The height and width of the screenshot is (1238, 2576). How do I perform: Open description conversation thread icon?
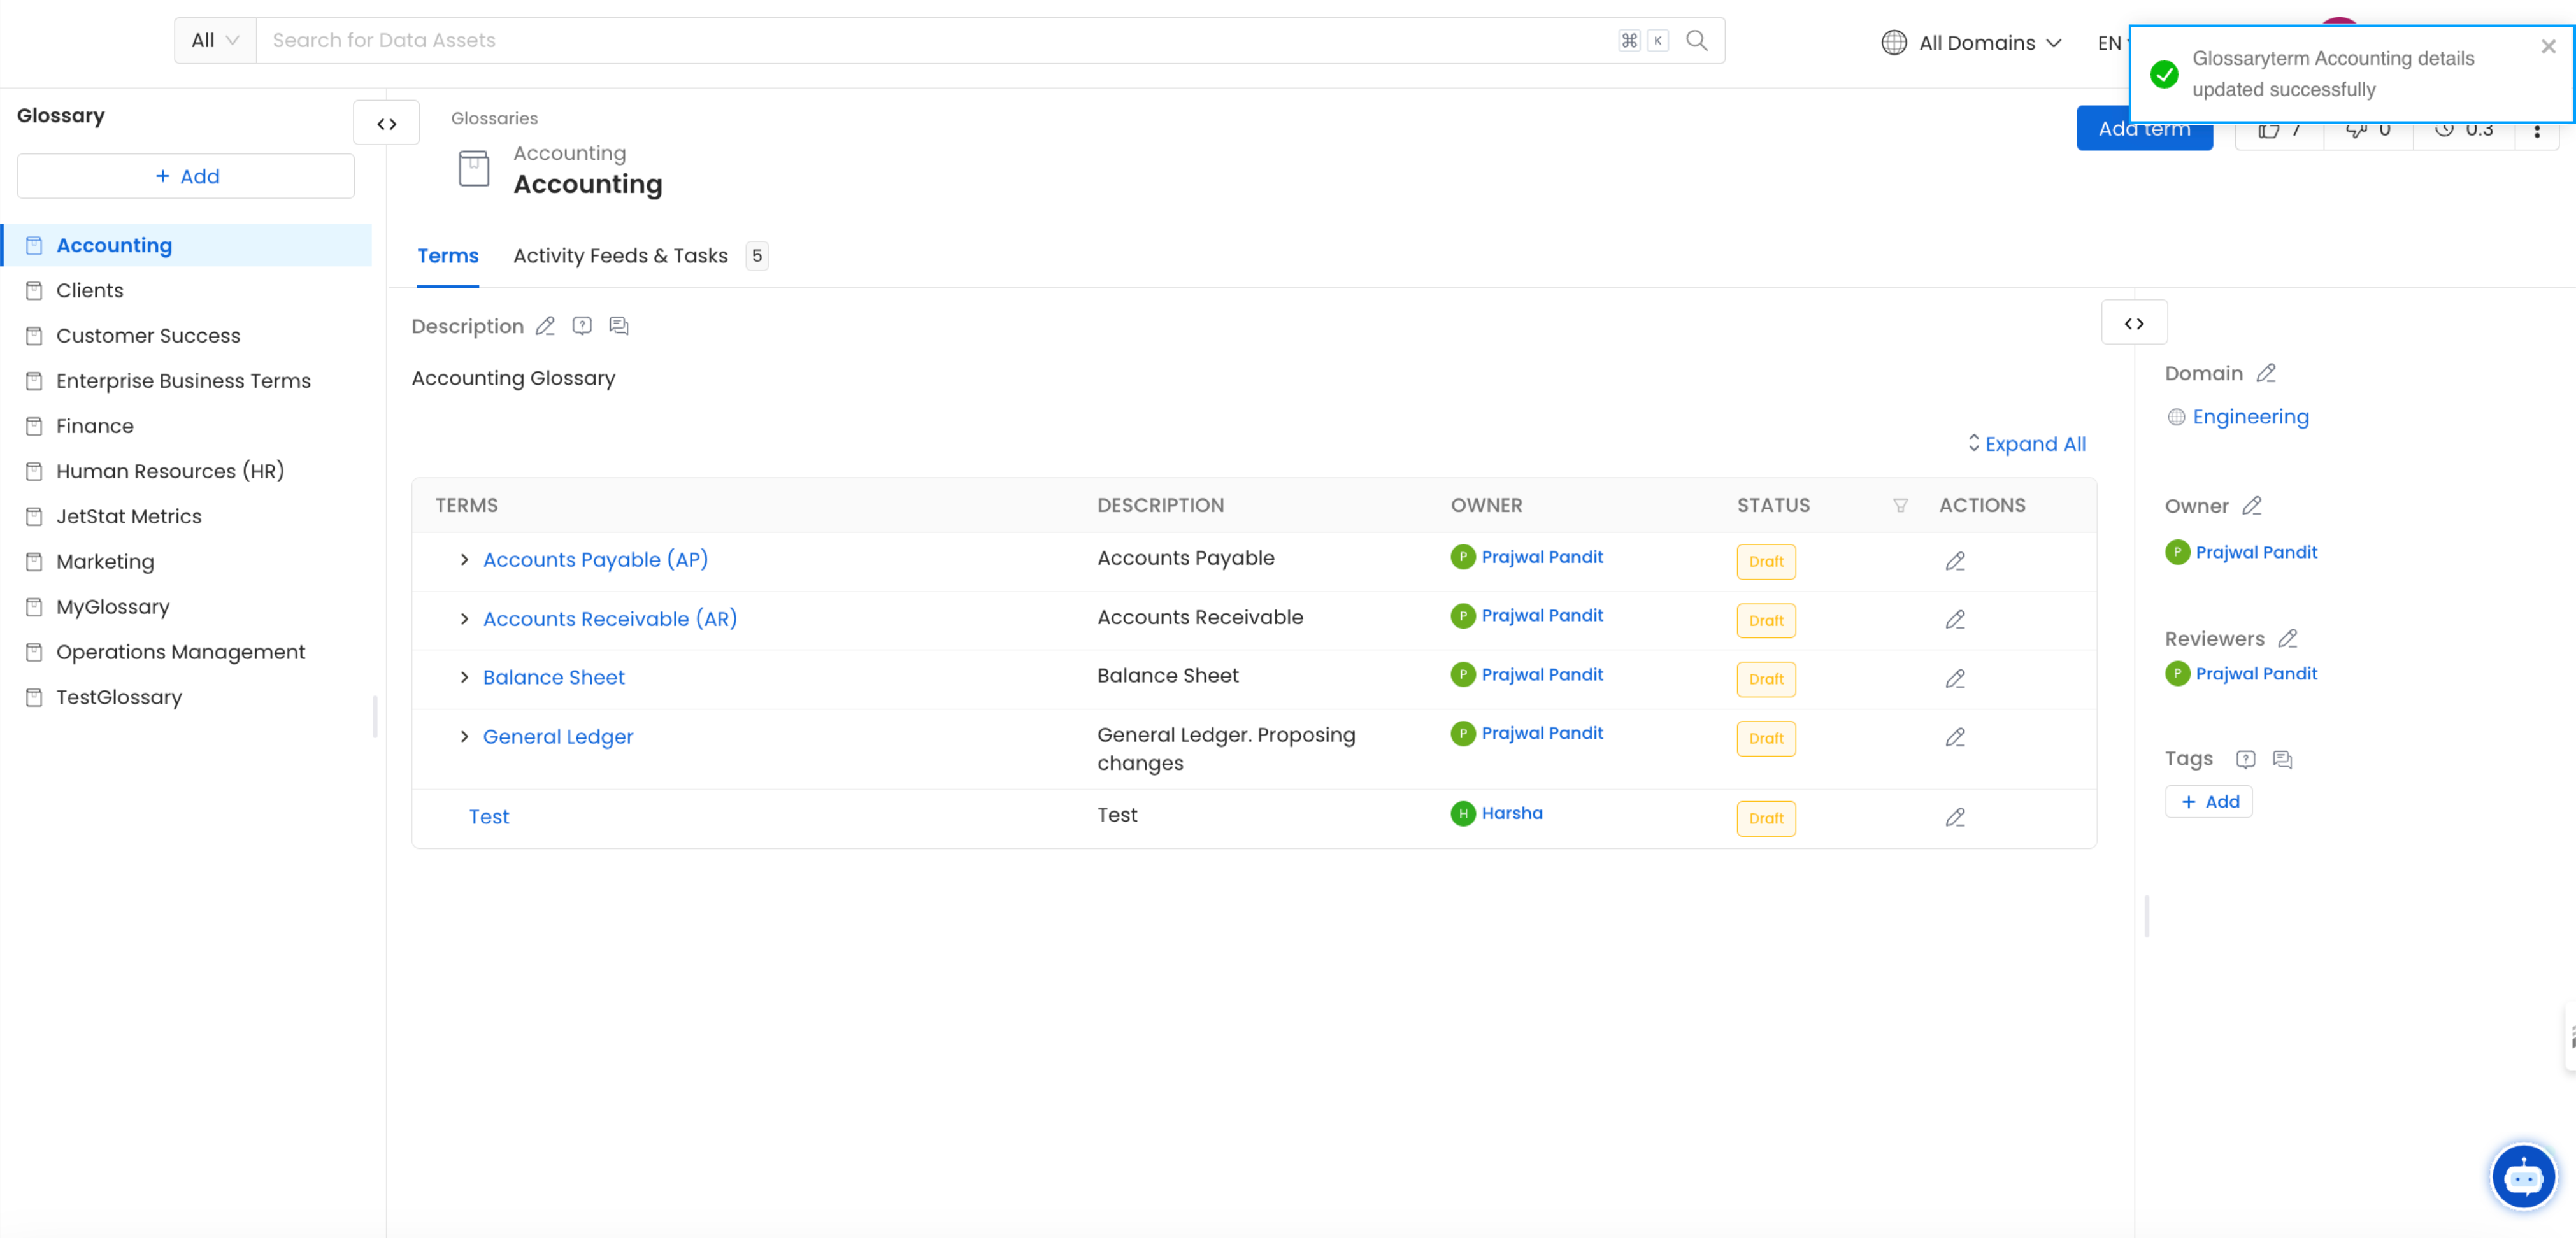pos(619,326)
